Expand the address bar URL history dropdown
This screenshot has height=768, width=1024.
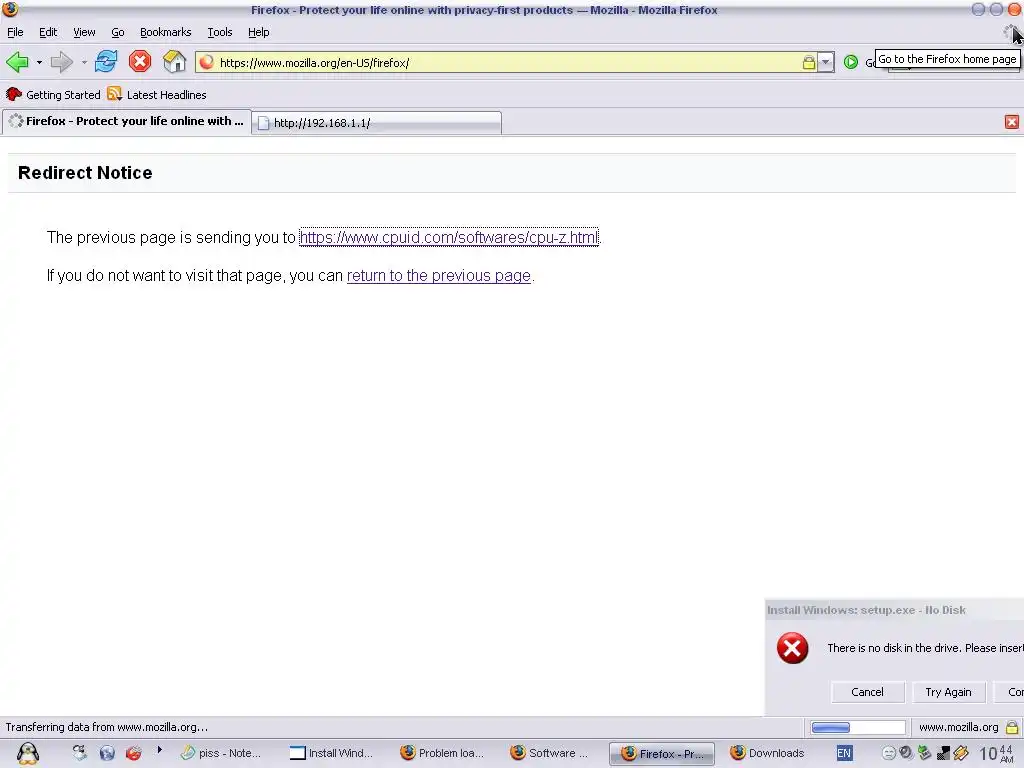pos(826,63)
